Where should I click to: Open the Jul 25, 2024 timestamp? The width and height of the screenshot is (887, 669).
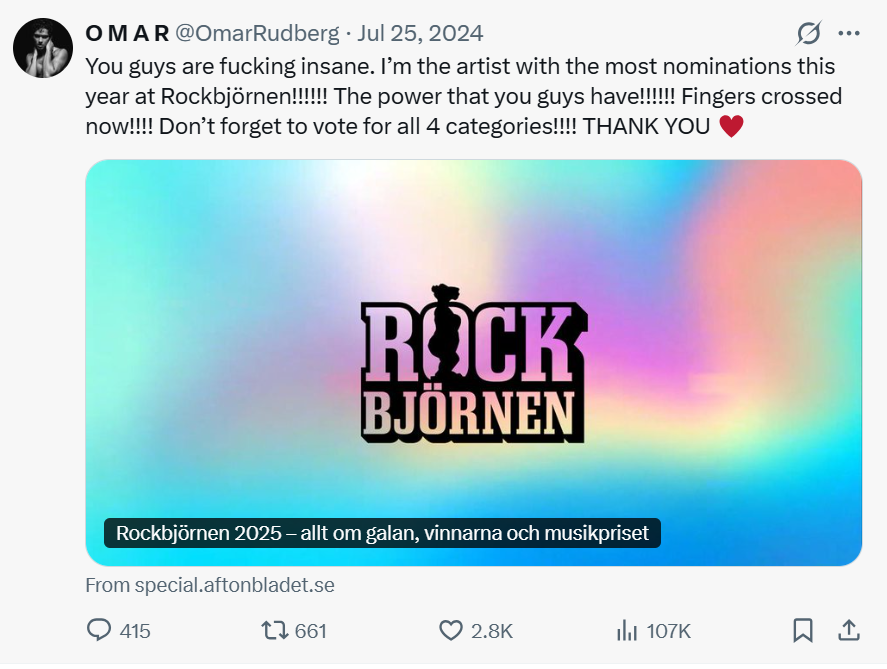pyautogui.click(x=420, y=34)
